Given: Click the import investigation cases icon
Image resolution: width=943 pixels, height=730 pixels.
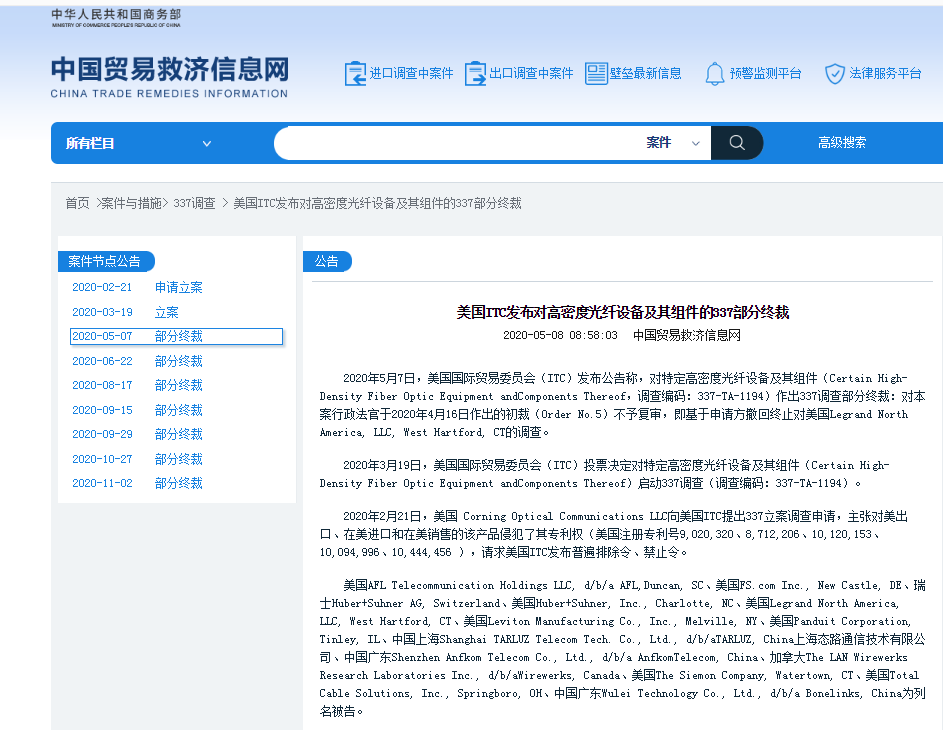Looking at the screenshot, I should point(355,73).
